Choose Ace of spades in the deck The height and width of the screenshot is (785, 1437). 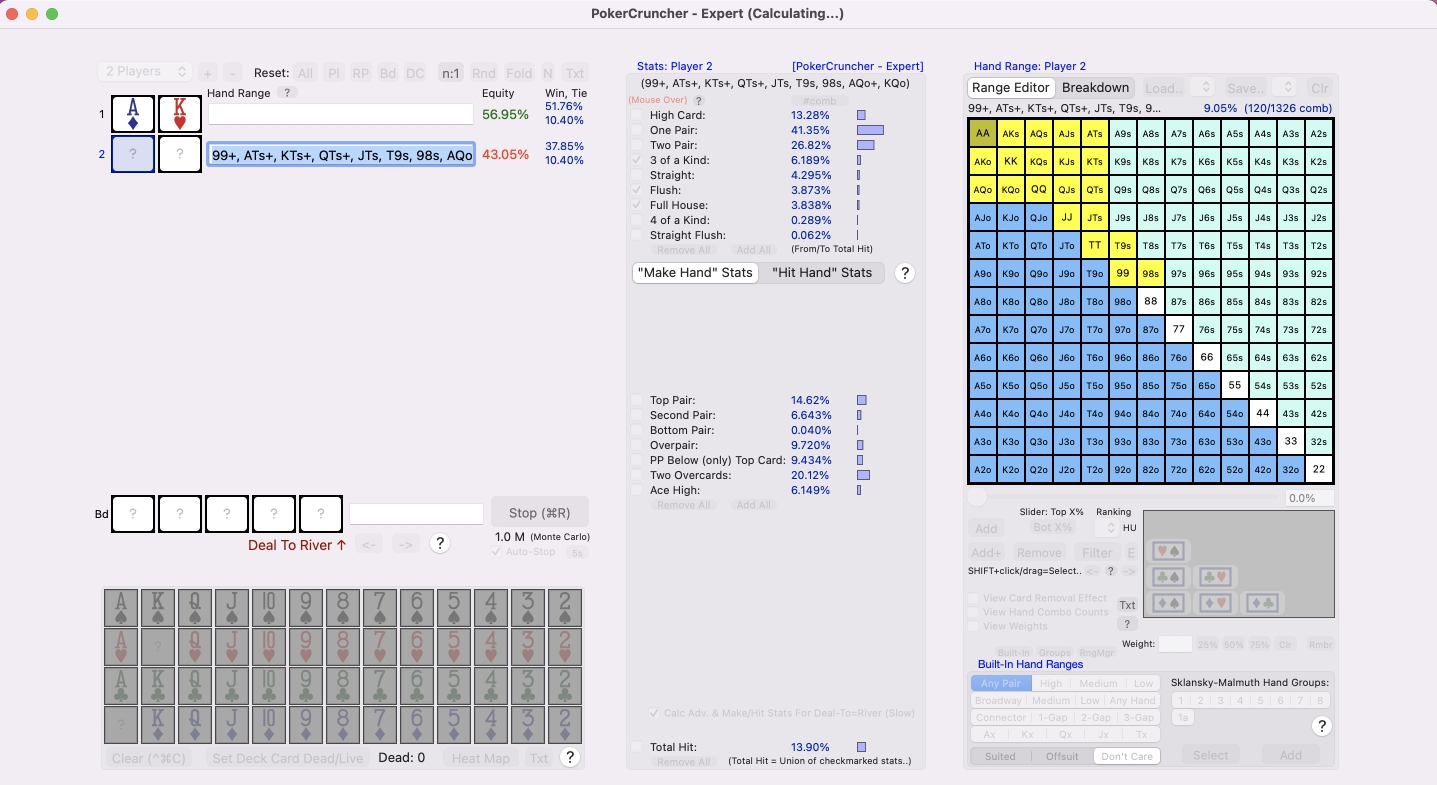(x=121, y=607)
